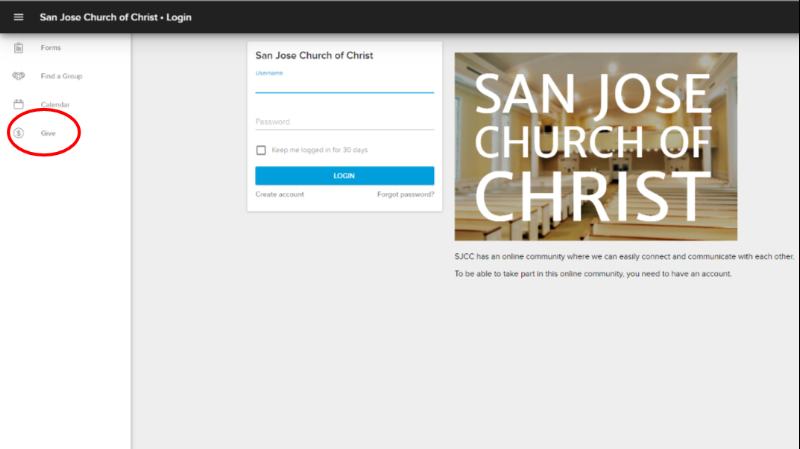This screenshot has width=800, height=449.
Task: Open the Create account link
Action: click(280, 194)
